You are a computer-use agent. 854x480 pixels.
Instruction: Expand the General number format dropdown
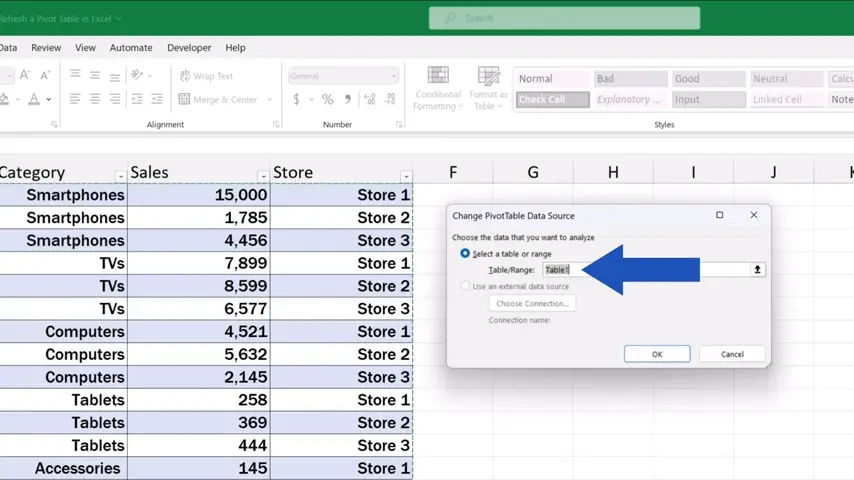tap(393, 76)
